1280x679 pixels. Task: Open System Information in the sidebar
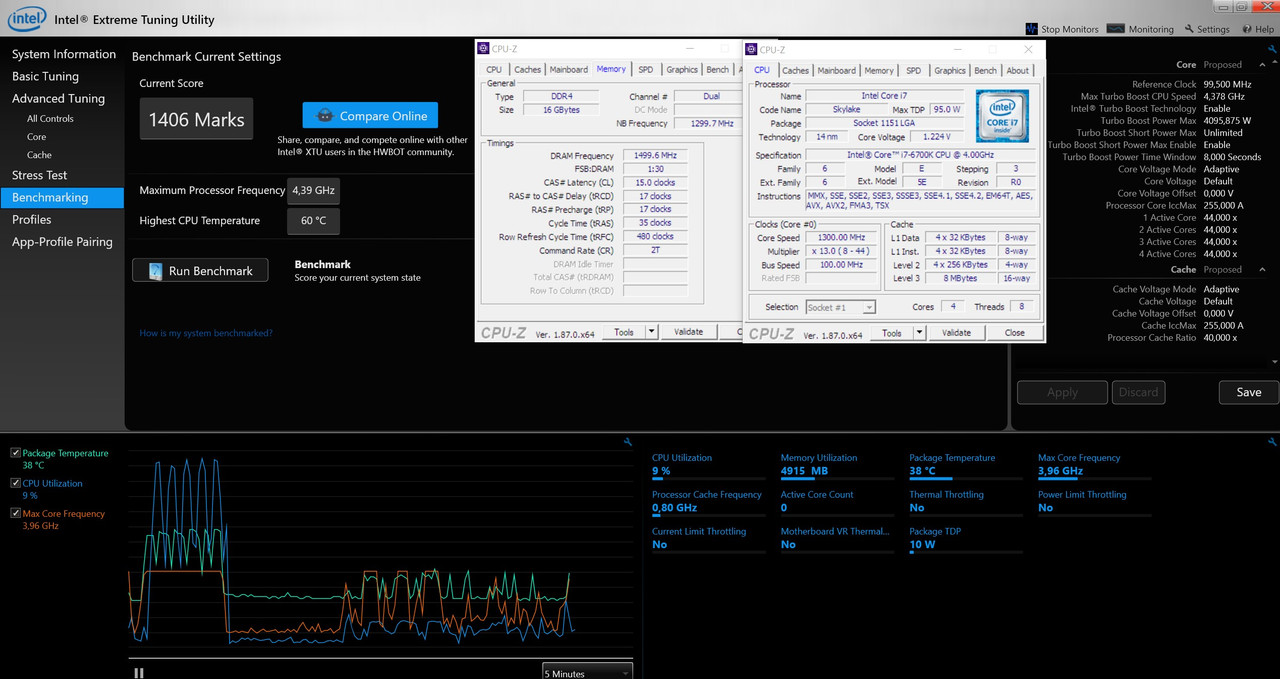tap(64, 54)
